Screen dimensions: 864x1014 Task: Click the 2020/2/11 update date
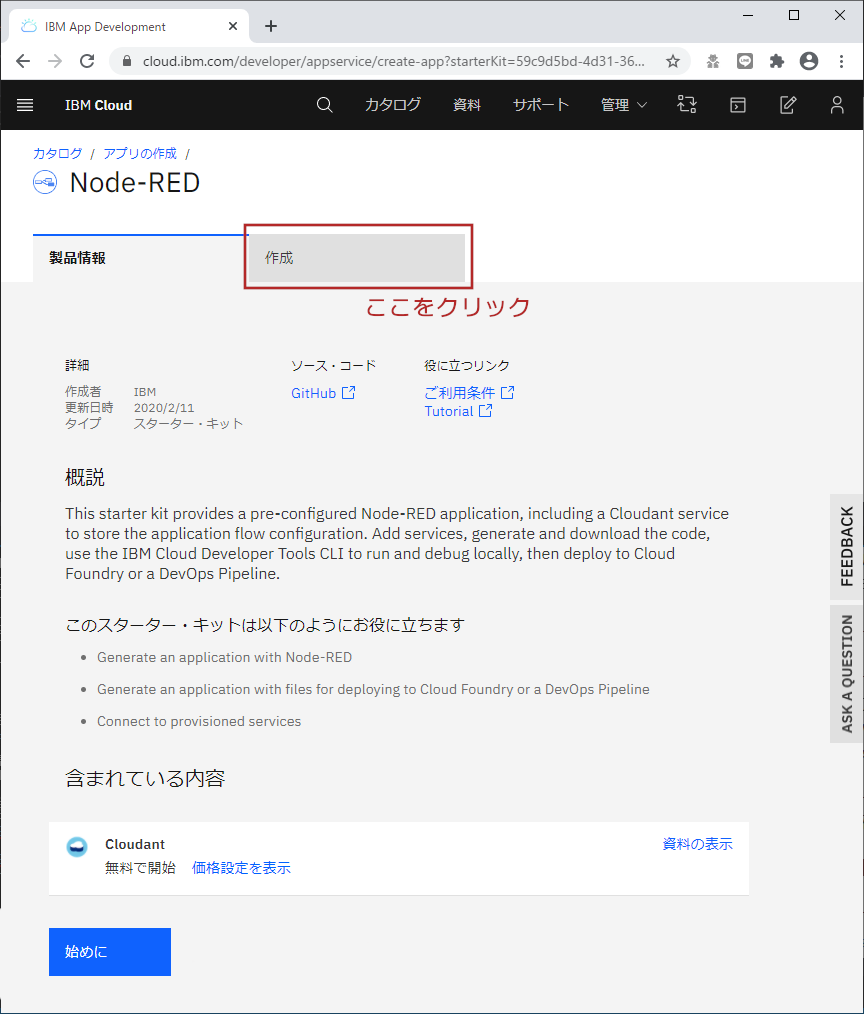pos(164,407)
